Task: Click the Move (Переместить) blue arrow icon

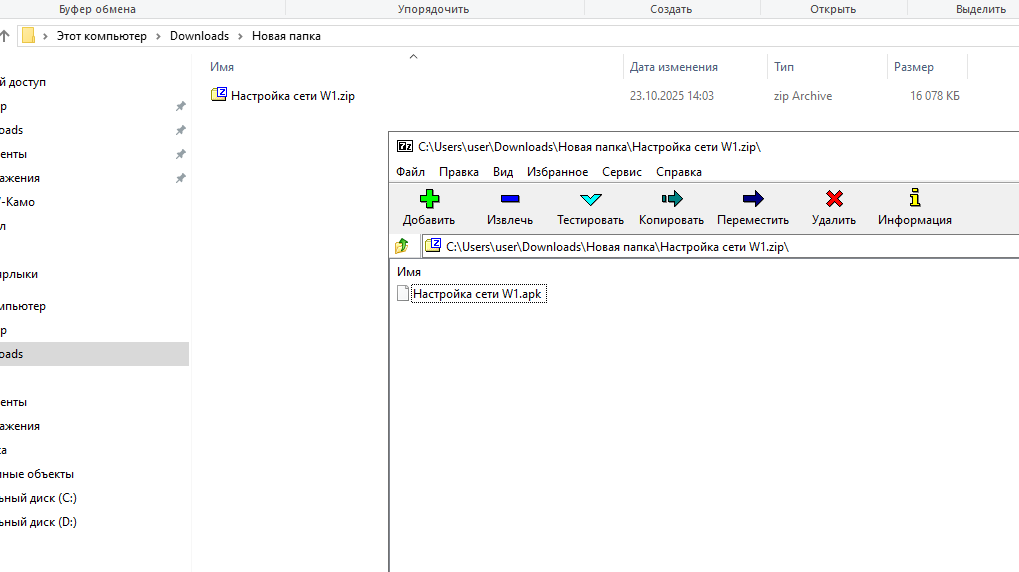Action: [753, 199]
